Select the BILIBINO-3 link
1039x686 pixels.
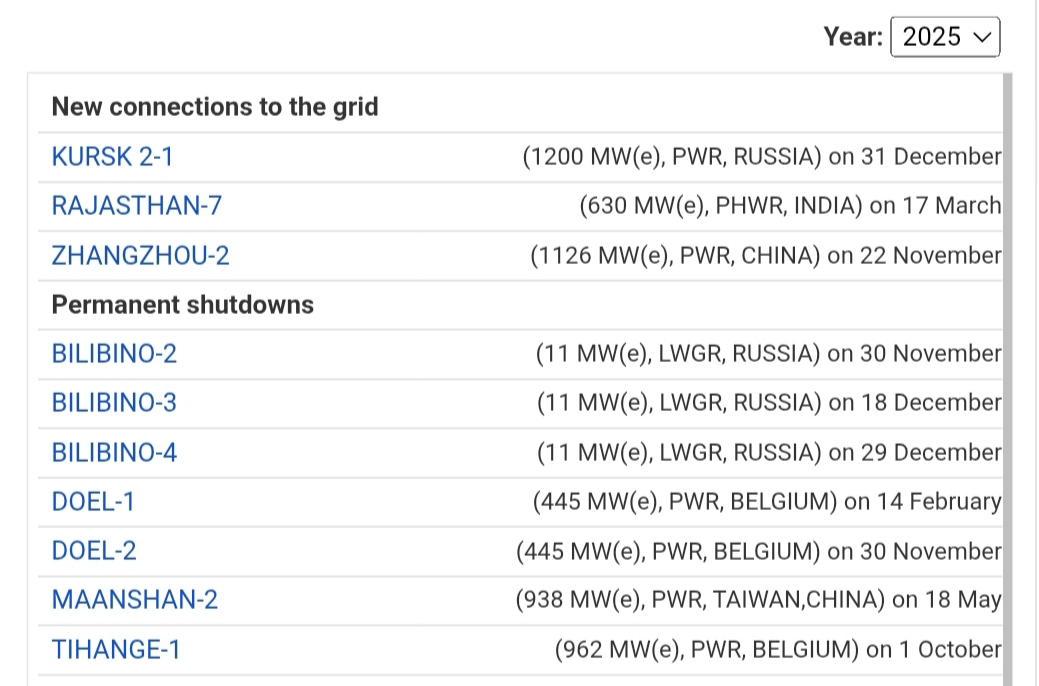click(x=114, y=402)
